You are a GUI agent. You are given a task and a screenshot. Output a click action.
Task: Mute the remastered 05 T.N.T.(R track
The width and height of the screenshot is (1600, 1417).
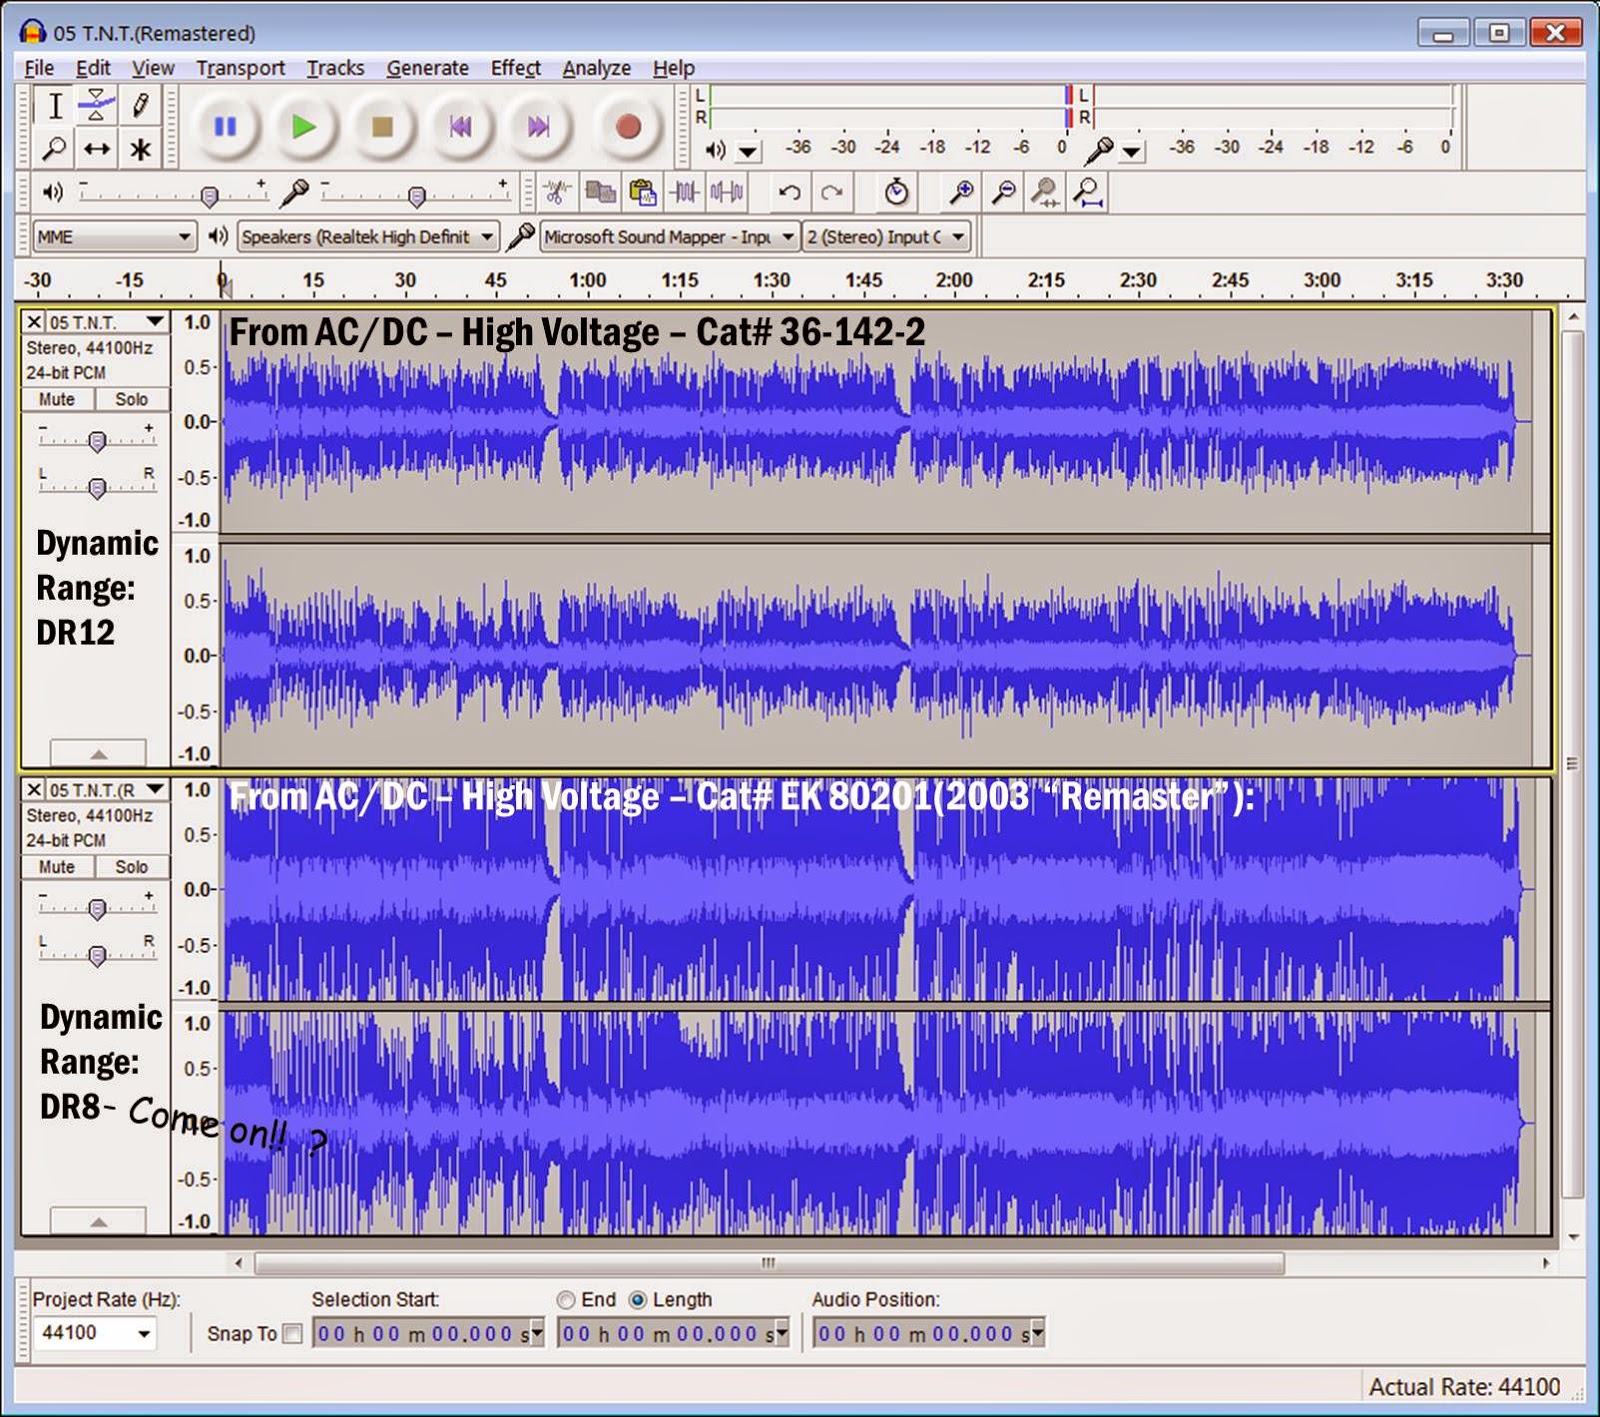click(x=57, y=867)
